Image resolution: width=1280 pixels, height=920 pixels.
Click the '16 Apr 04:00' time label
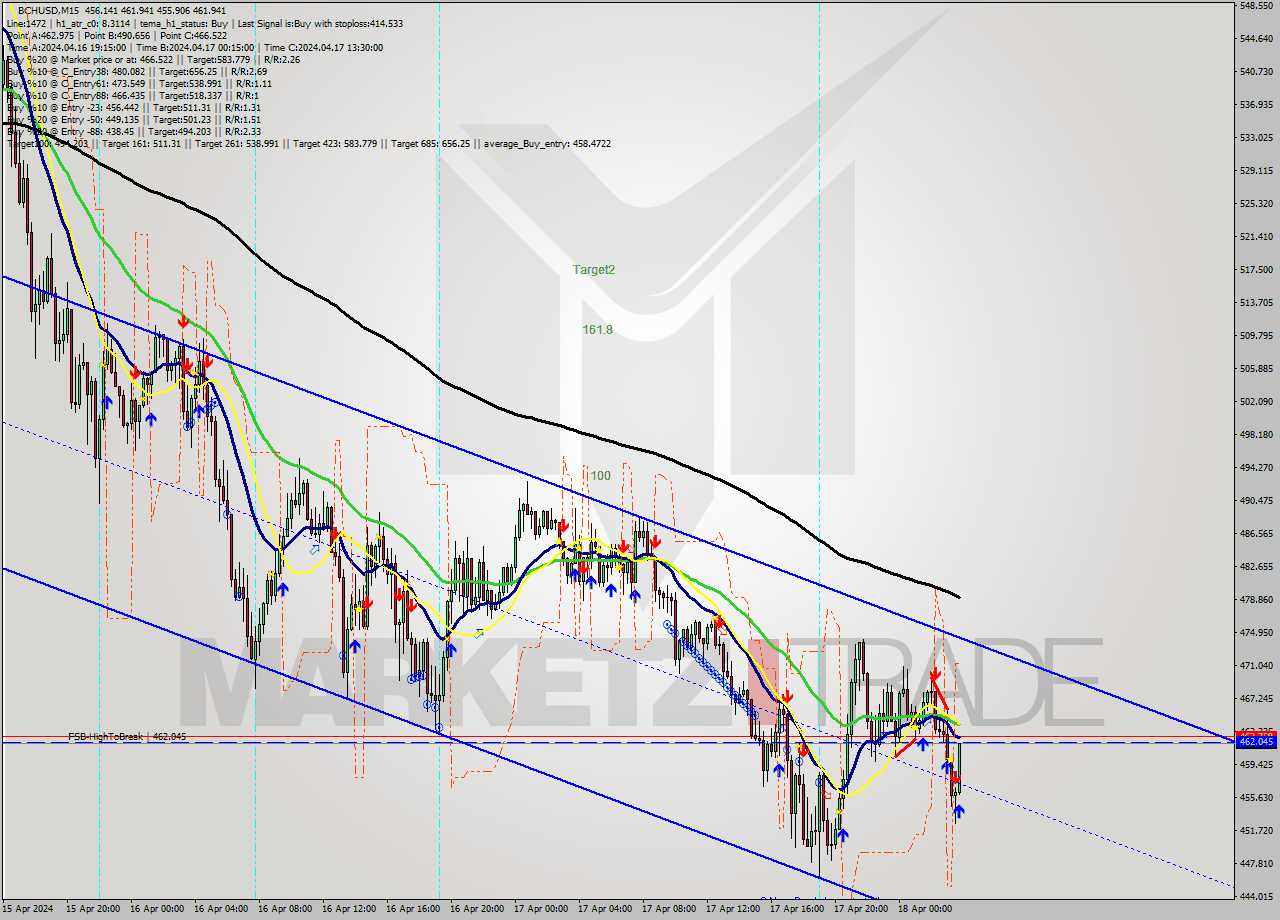coord(221,909)
